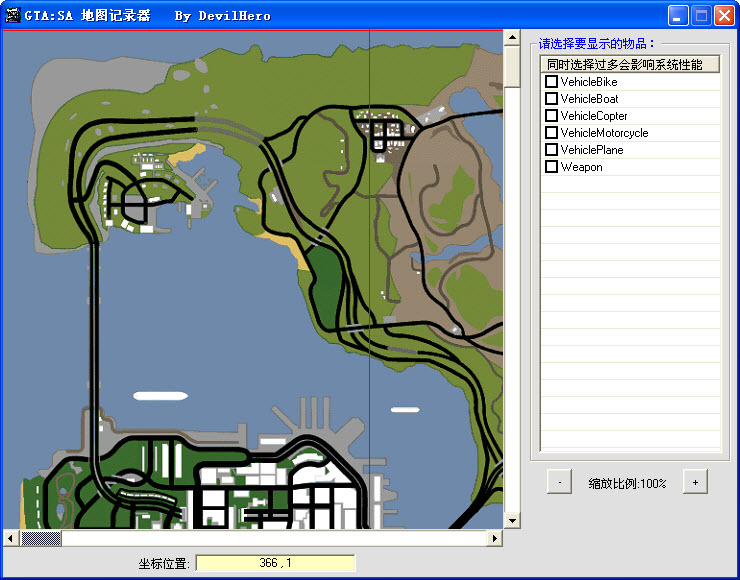Toggle the VehicleBoat checkbox
740x580 pixels.
[x=551, y=99]
